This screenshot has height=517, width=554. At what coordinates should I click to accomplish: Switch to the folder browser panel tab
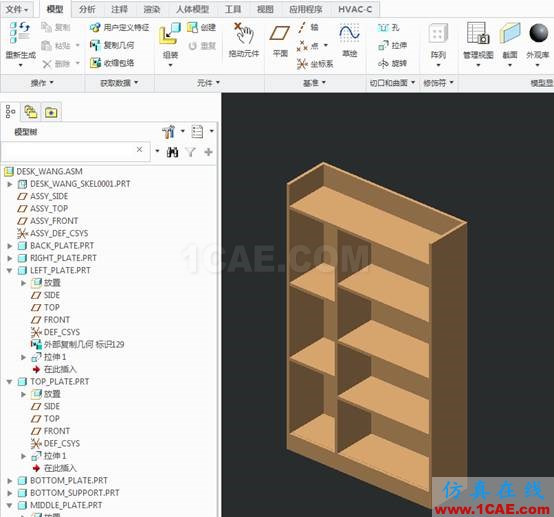pyautogui.click(x=51, y=112)
